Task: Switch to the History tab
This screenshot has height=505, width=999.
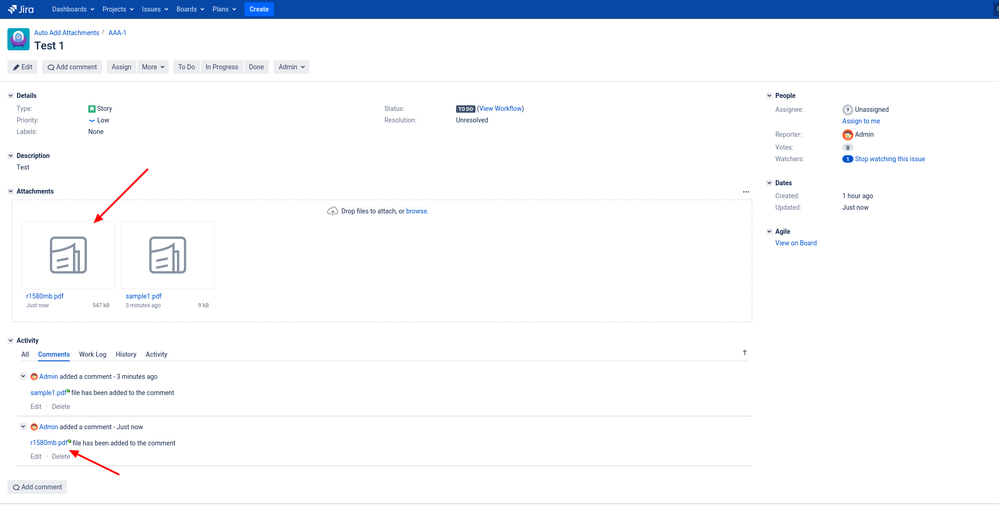Action: (x=126, y=354)
